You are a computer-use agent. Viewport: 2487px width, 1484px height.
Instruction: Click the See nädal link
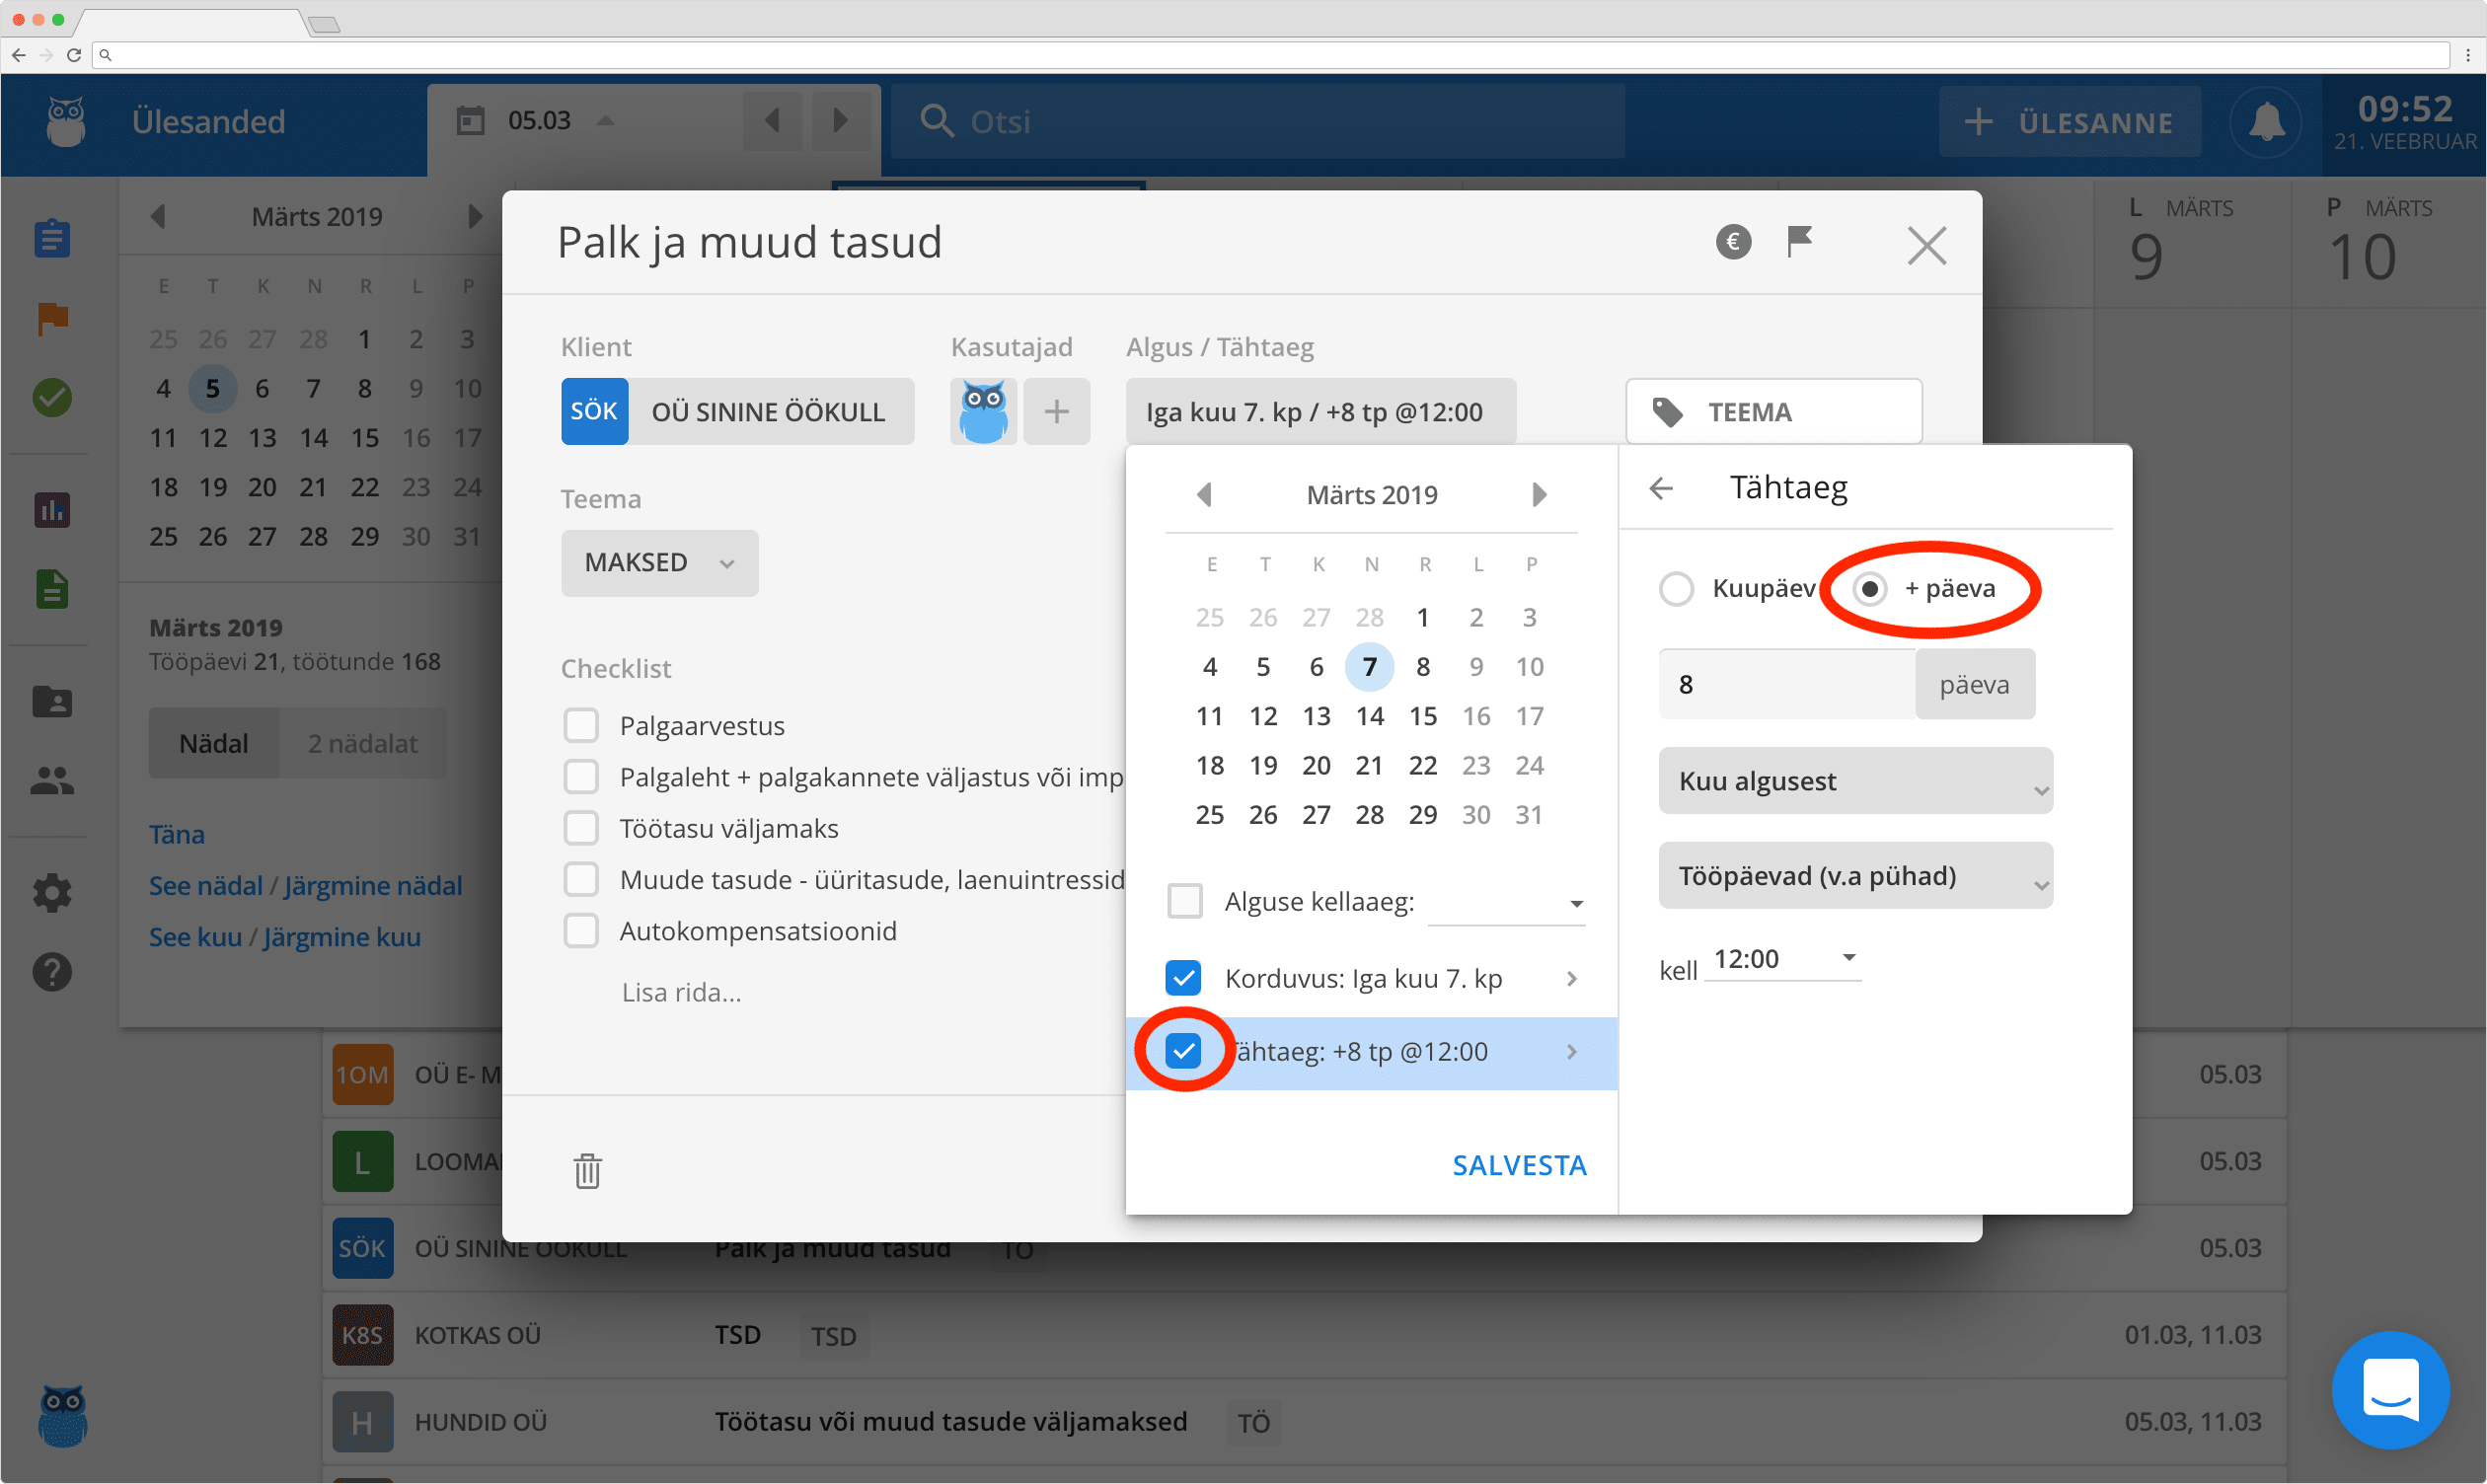(205, 885)
